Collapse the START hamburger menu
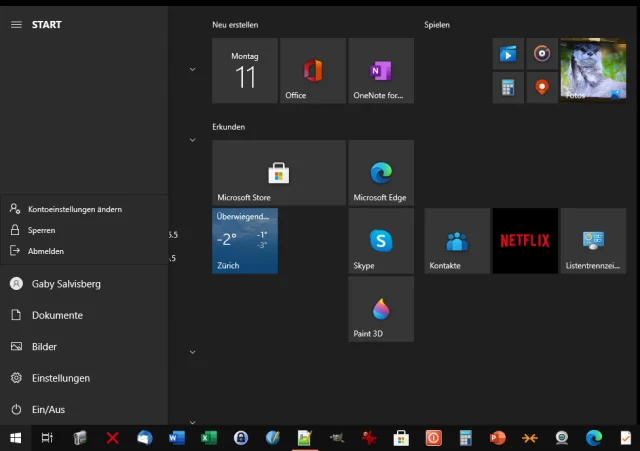The image size is (640, 451). [x=16, y=25]
